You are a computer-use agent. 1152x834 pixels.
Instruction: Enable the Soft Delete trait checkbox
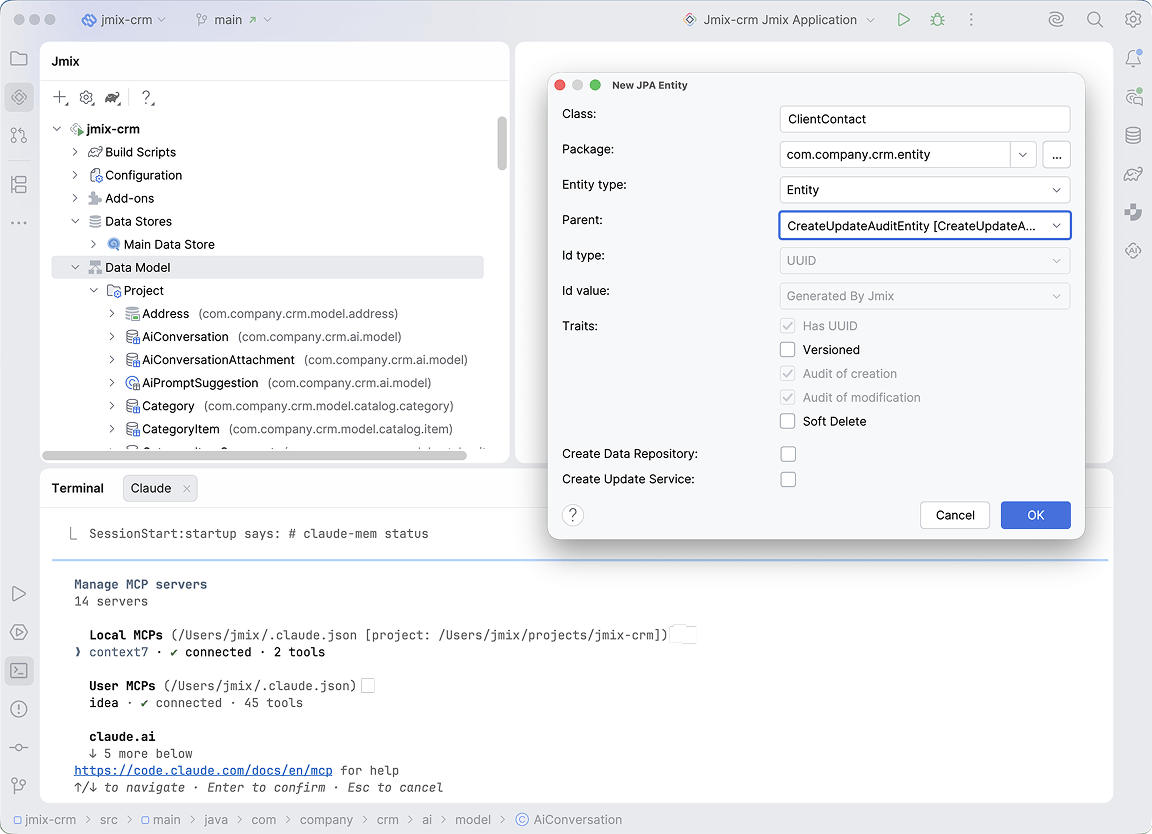(x=788, y=421)
